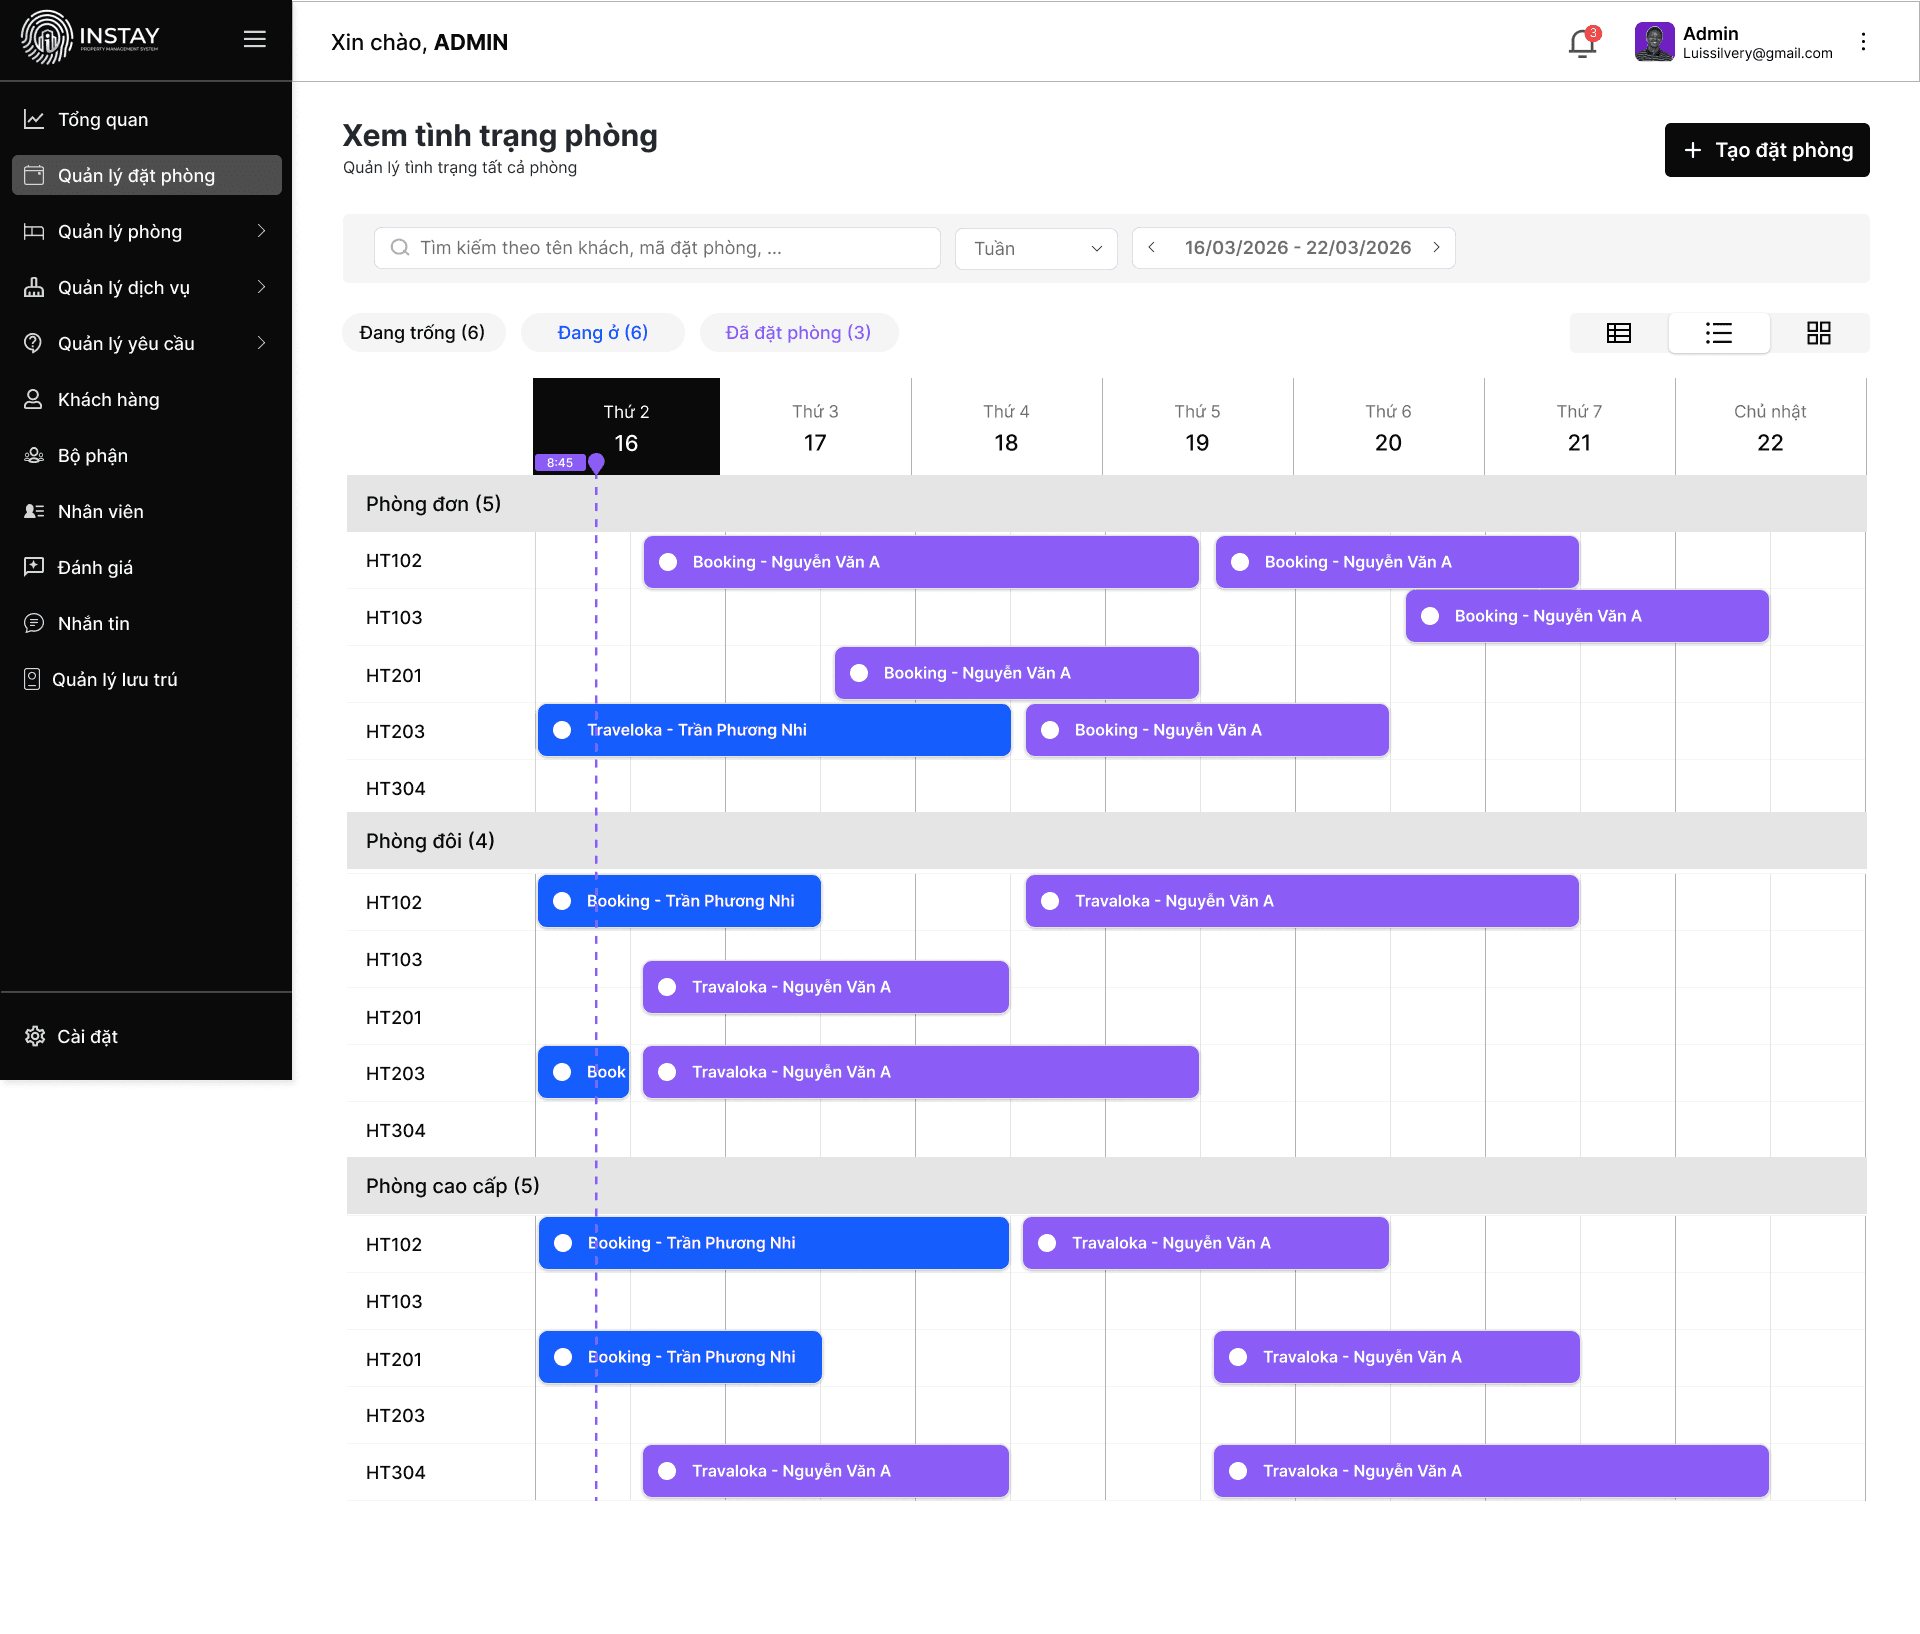The image size is (1920, 1634).
Task: Open the notifications bell
Action: point(1582,43)
